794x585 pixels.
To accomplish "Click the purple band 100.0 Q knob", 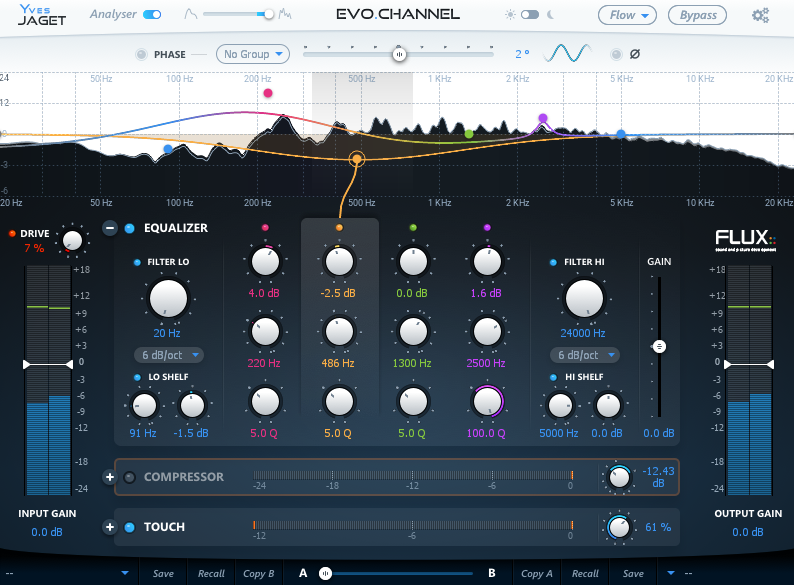I will (487, 402).
